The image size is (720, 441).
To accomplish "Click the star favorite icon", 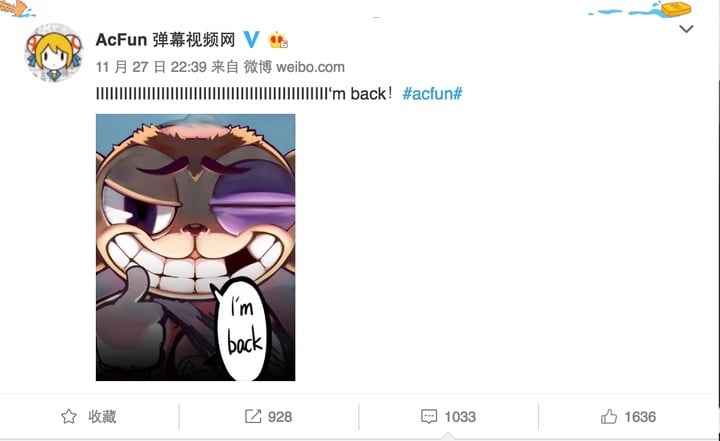I will pos(69,417).
